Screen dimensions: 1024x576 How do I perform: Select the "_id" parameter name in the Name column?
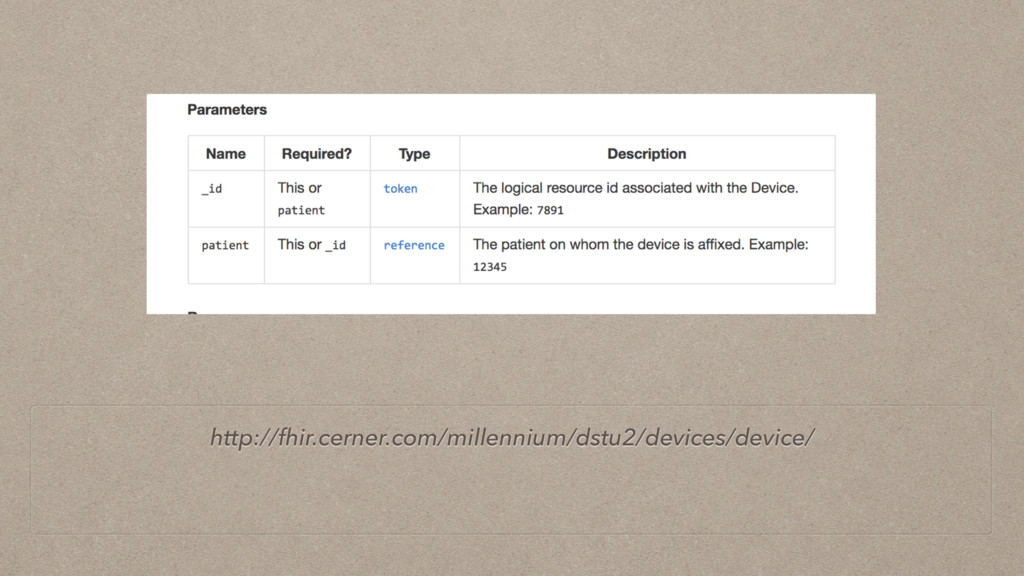(211, 188)
